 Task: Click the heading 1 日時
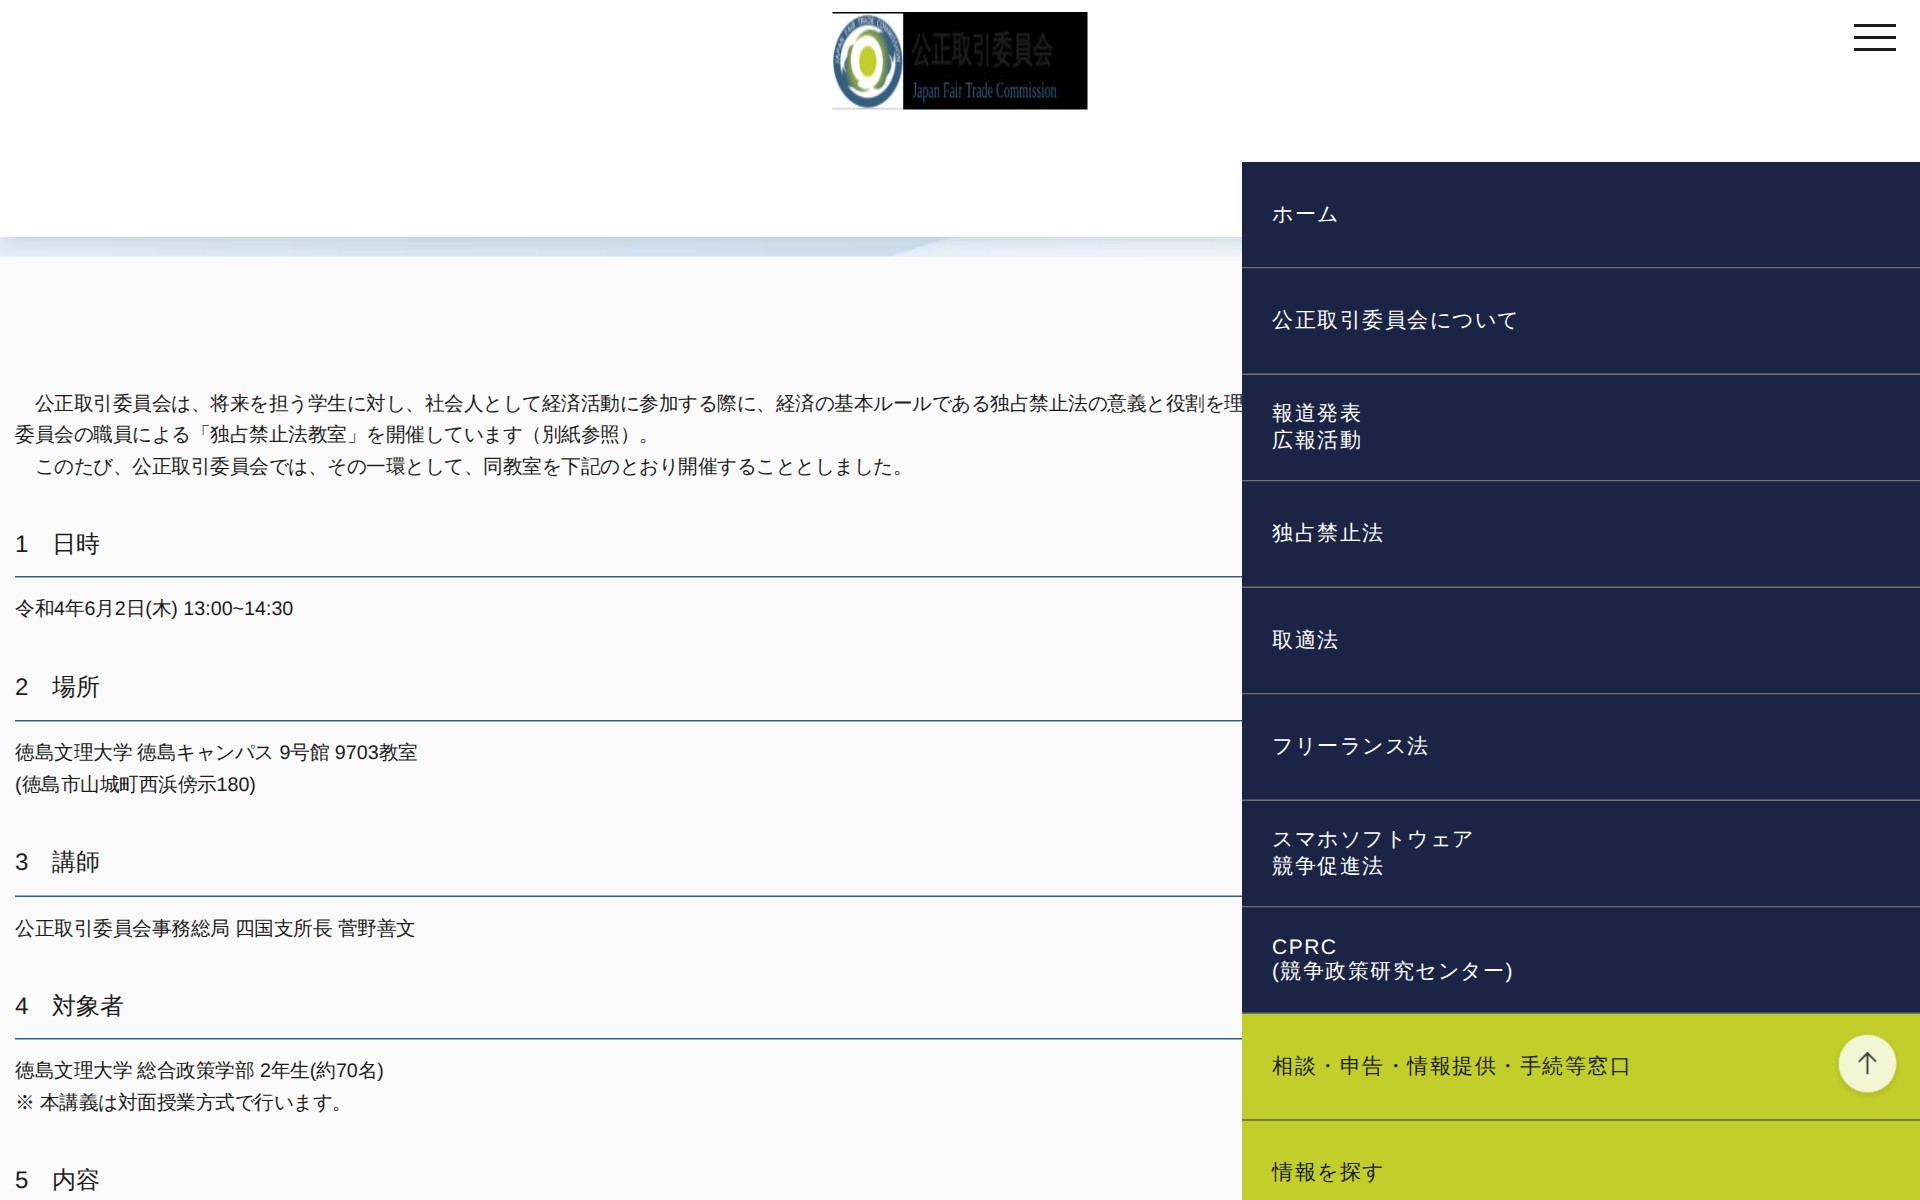[57, 543]
